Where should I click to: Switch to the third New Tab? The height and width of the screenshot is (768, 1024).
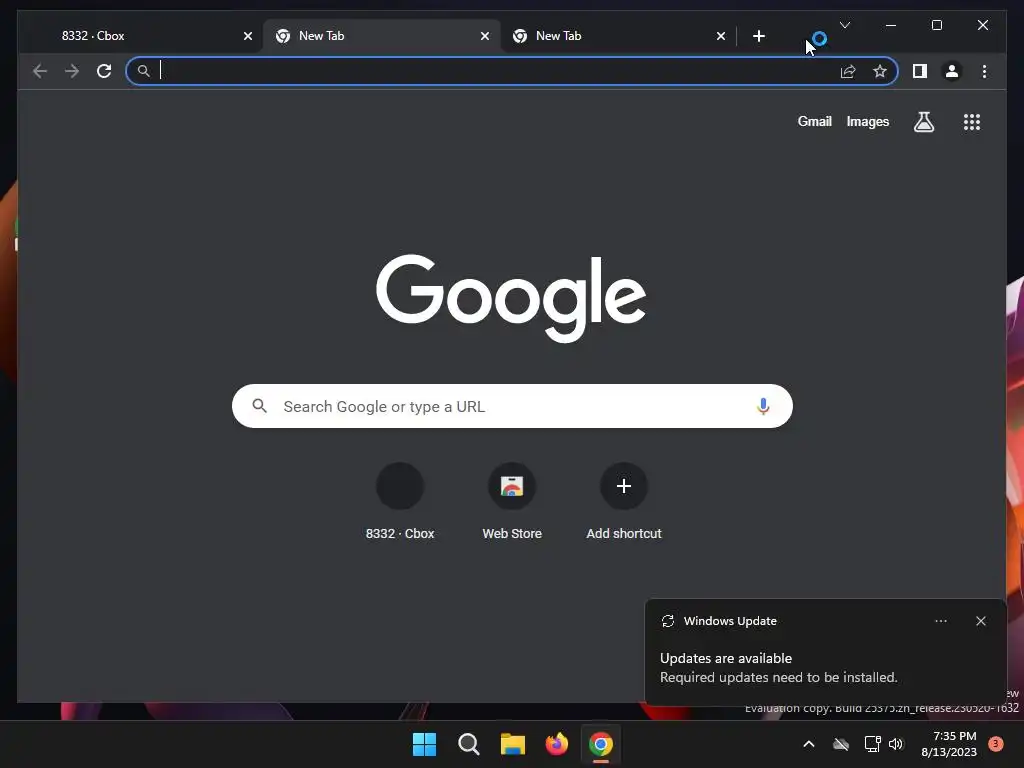tap(618, 36)
